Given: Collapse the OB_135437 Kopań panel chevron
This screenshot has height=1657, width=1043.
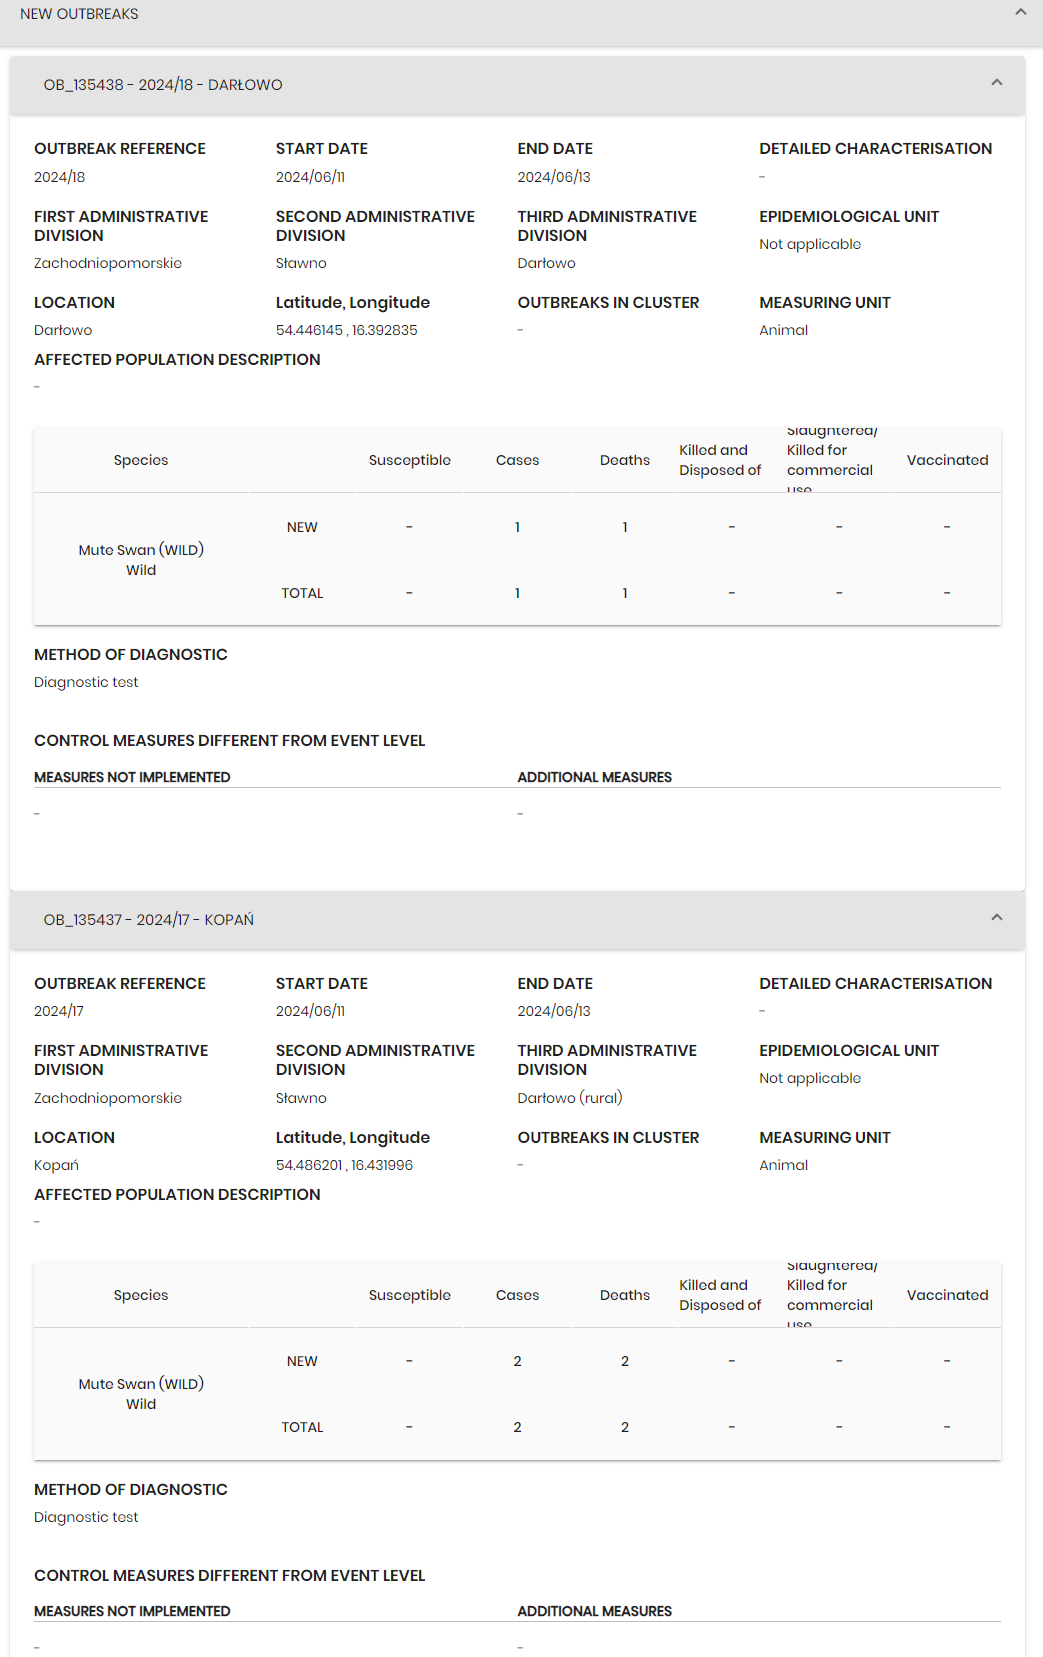Looking at the screenshot, I should click(996, 918).
